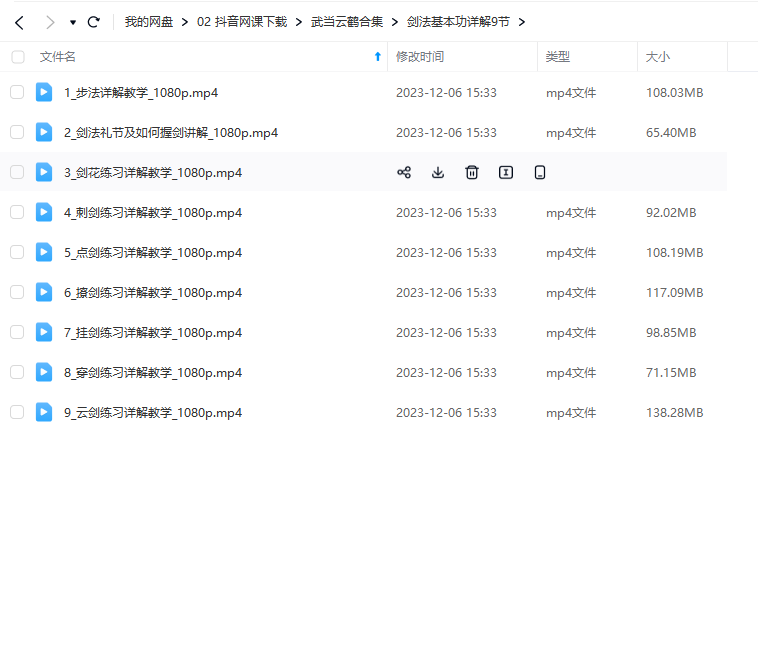Click the blue sort direction arrow

click(x=378, y=57)
